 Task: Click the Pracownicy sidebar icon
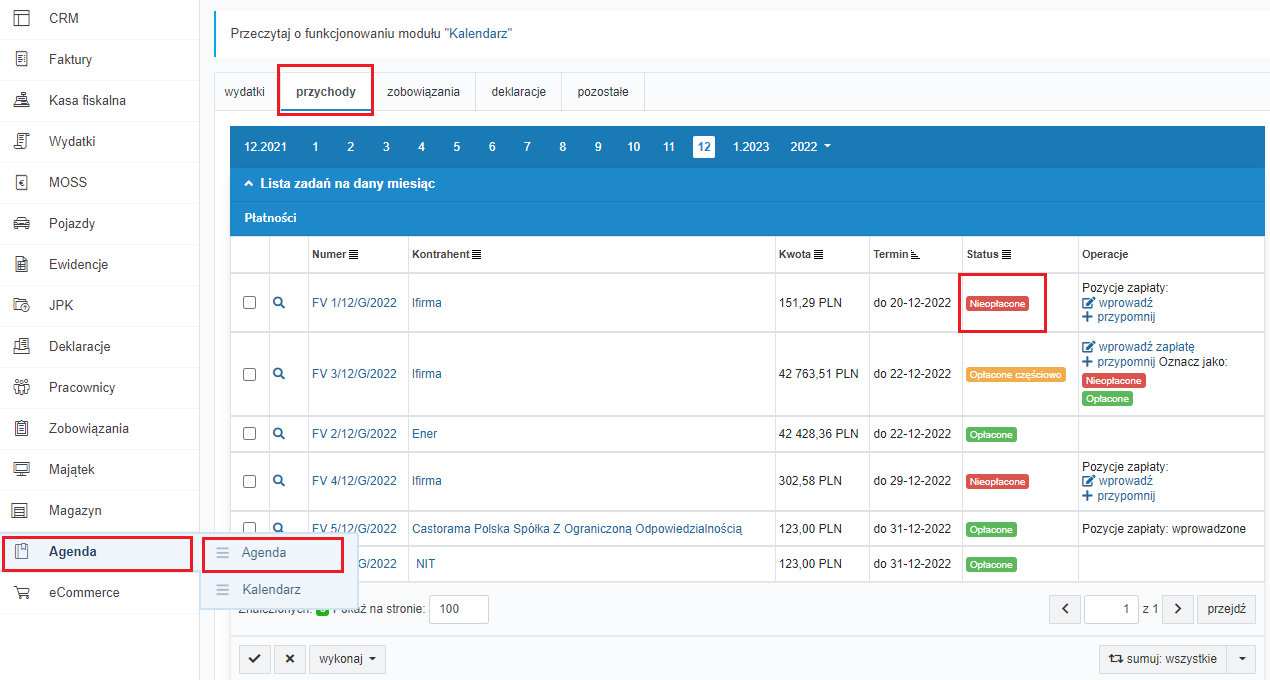21,387
